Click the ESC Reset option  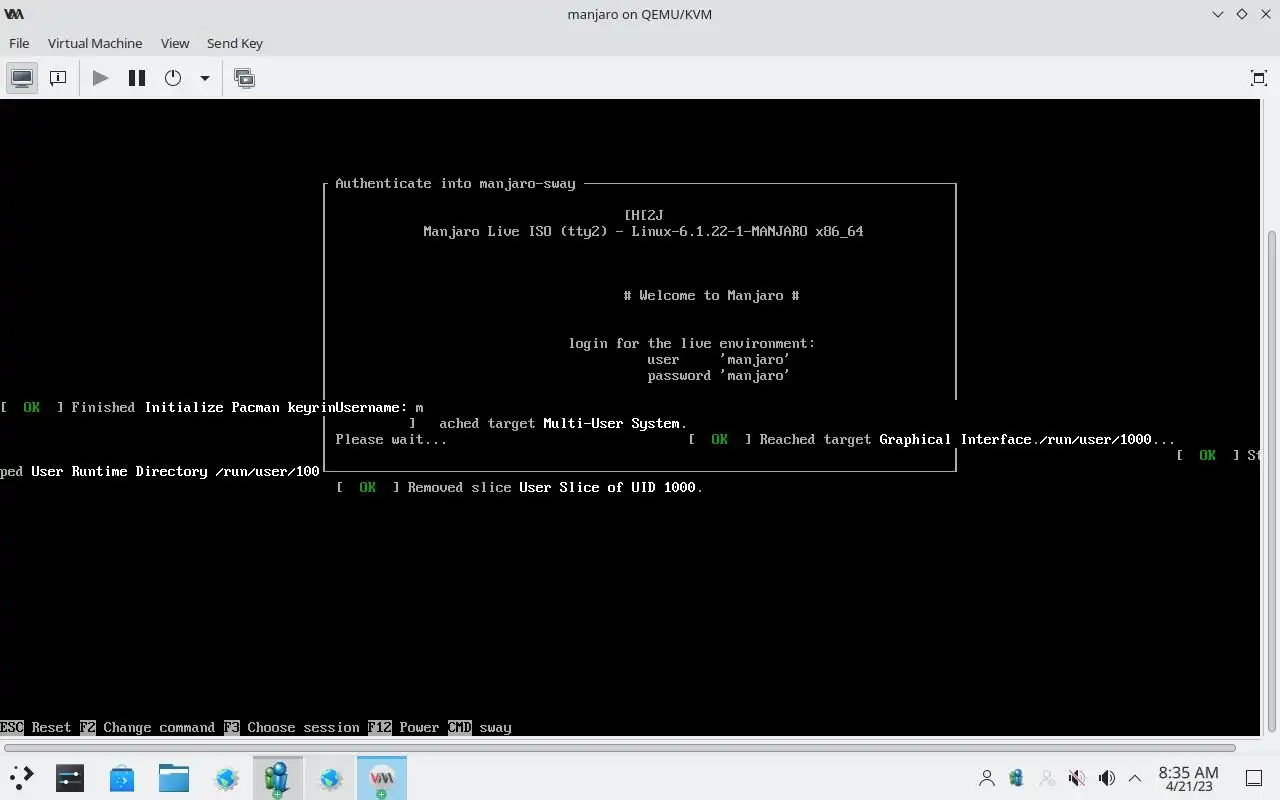coord(36,727)
